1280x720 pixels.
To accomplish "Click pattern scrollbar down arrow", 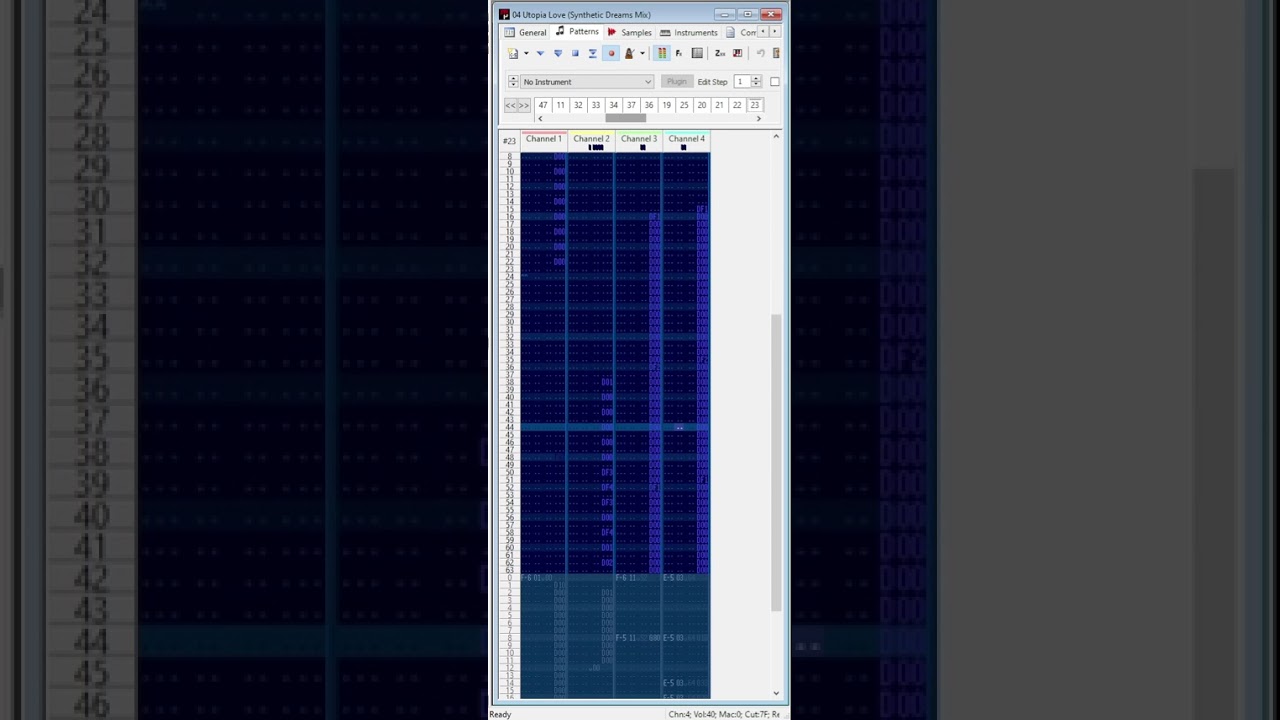I will click(x=776, y=693).
